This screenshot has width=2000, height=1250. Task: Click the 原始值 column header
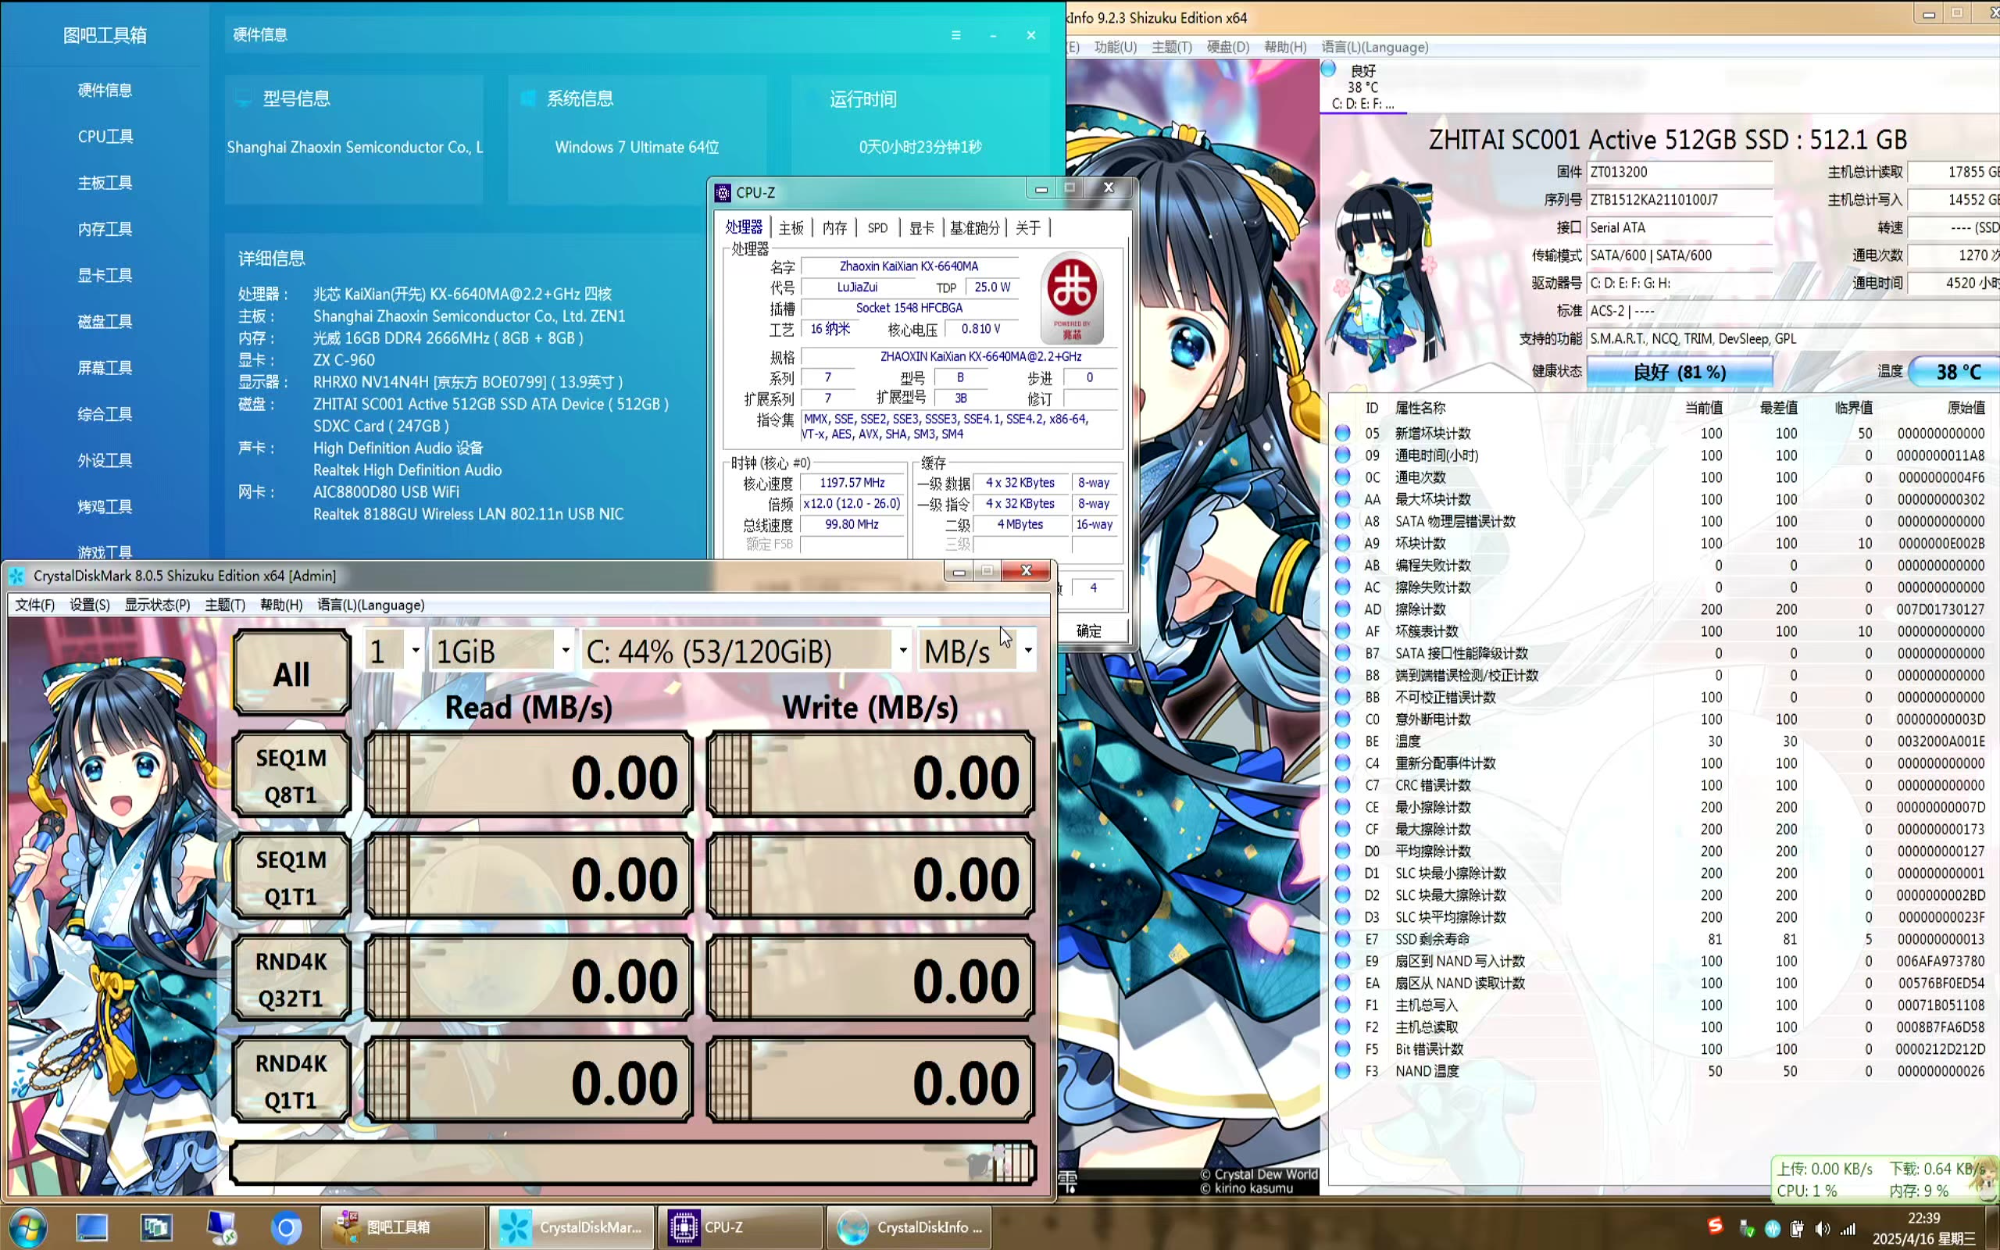[x=1965, y=407]
